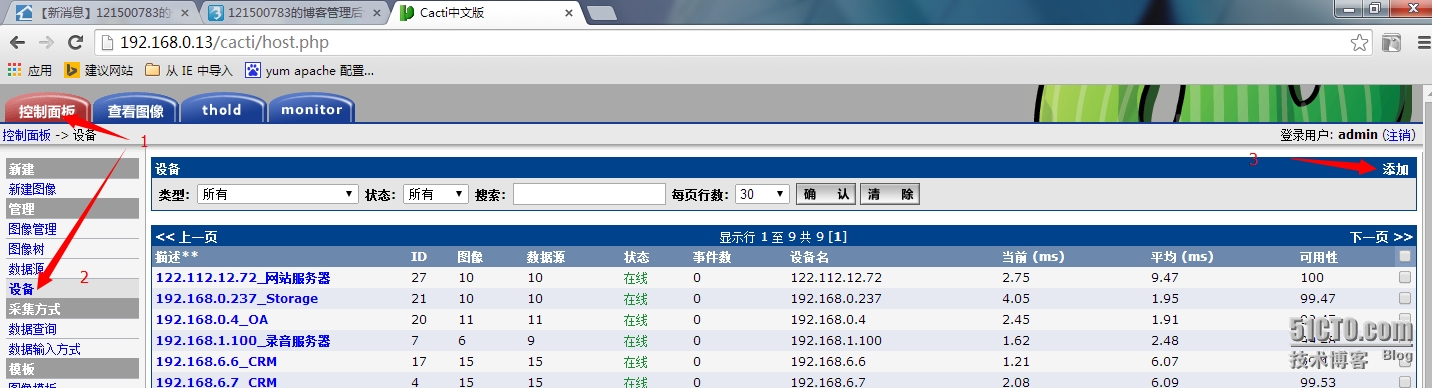Open yum apache 配置 bookmark
The height and width of the screenshot is (388, 1432).
(310, 70)
